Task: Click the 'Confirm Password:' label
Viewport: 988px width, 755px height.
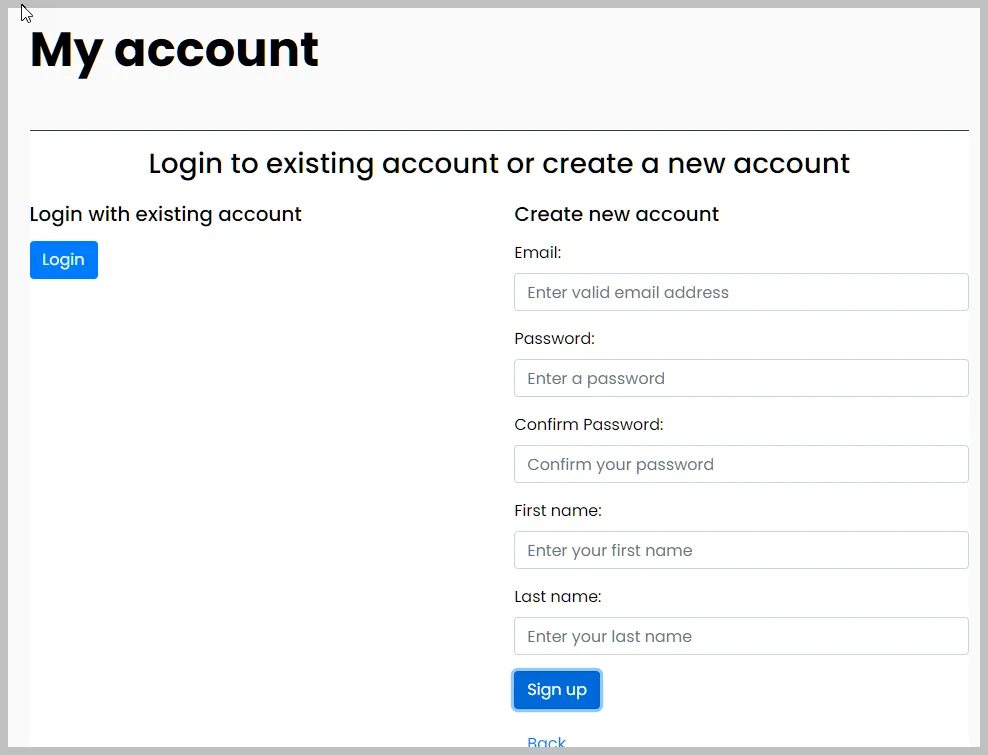Action: click(x=588, y=425)
